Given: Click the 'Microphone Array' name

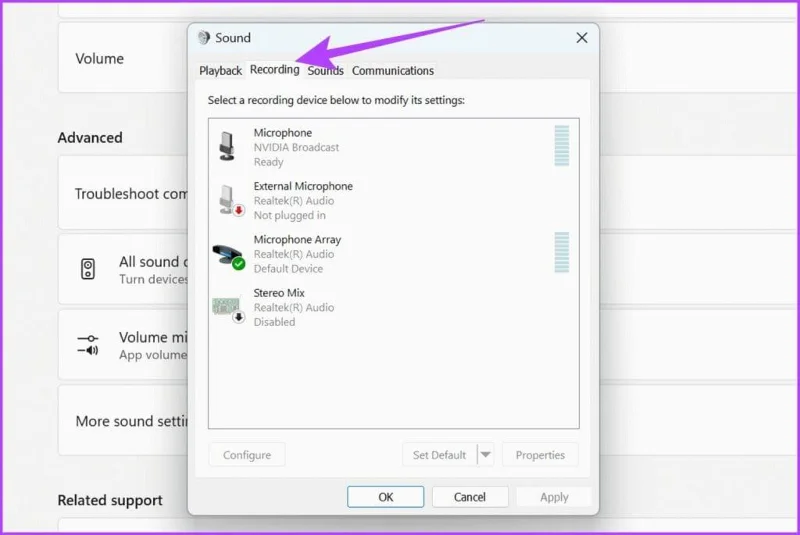Looking at the screenshot, I should pos(297,240).
